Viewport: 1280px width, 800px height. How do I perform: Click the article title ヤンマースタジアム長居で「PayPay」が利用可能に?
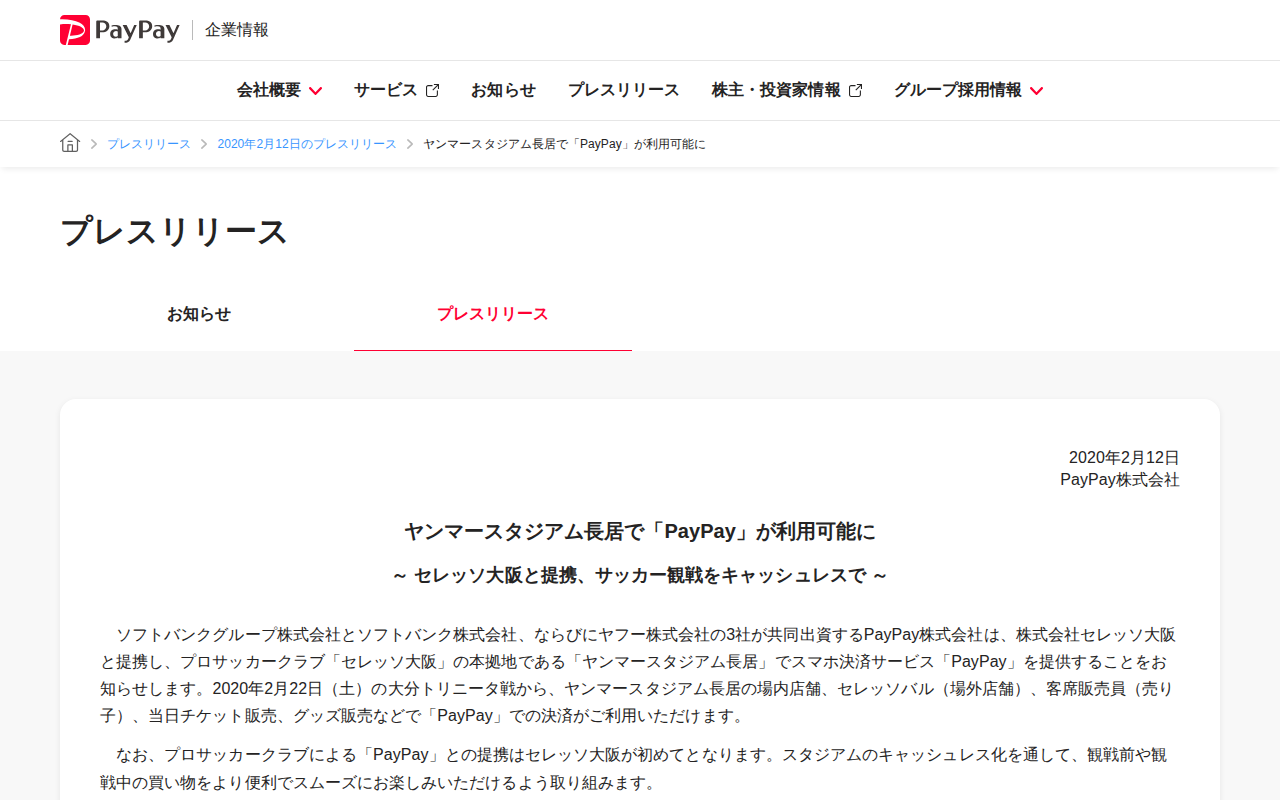(640, 531)
